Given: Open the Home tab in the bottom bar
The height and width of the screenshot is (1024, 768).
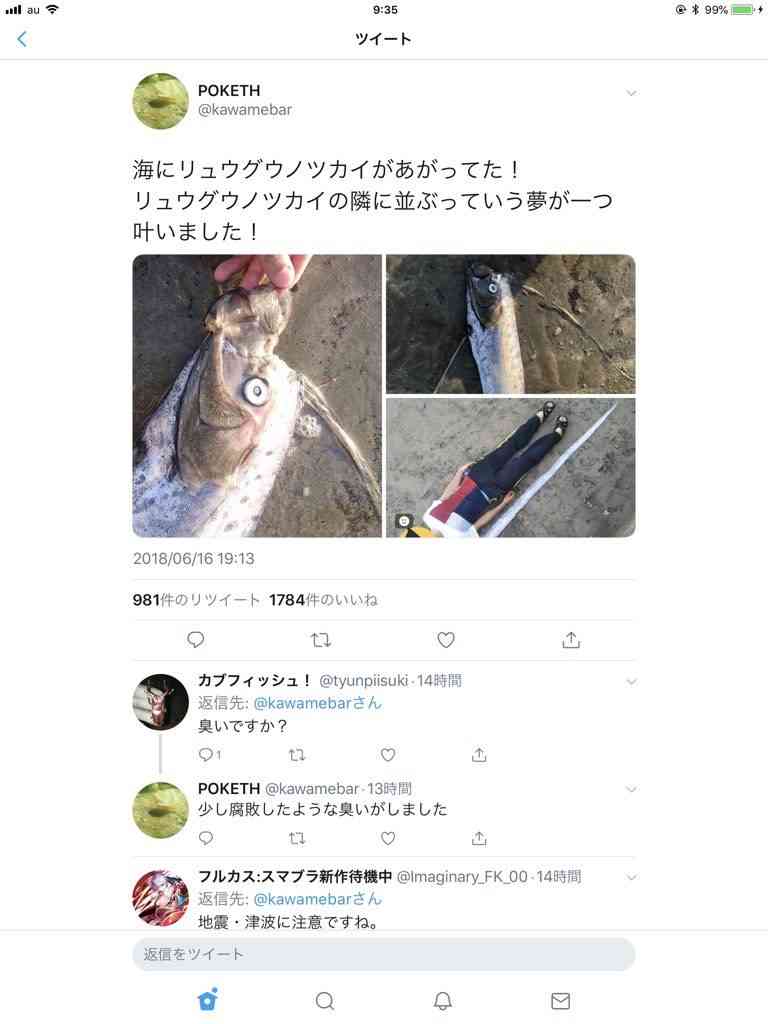Looking at the screenshot, I should [208, 1000].
